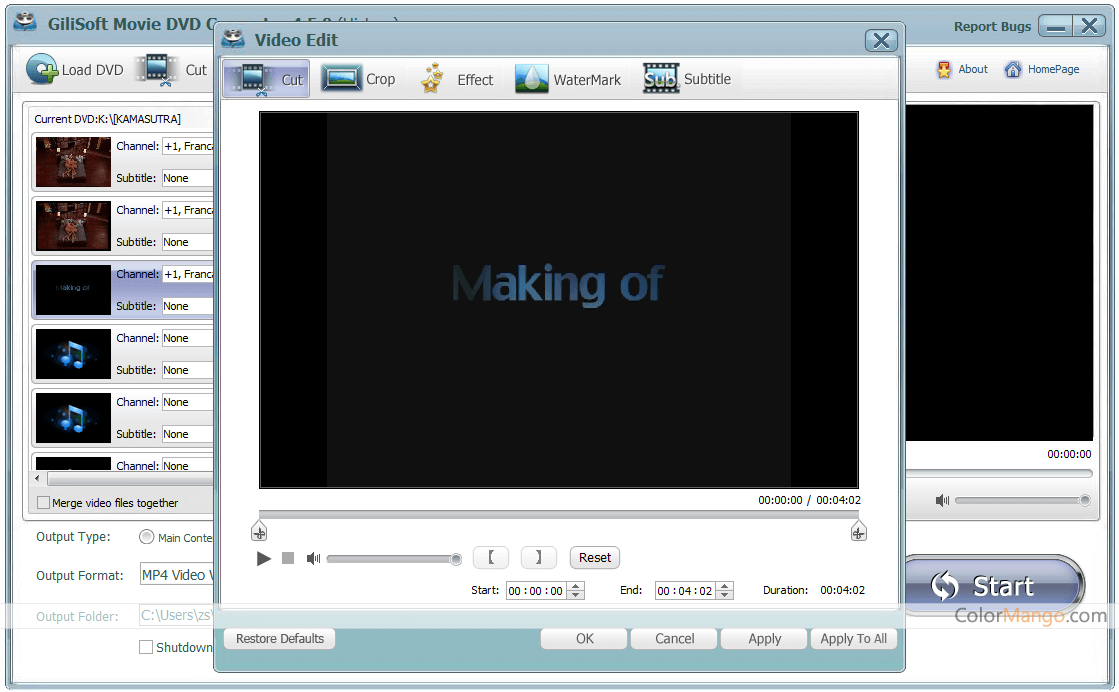Open About in main window
1119x692 pixels.
click(962, 69)
